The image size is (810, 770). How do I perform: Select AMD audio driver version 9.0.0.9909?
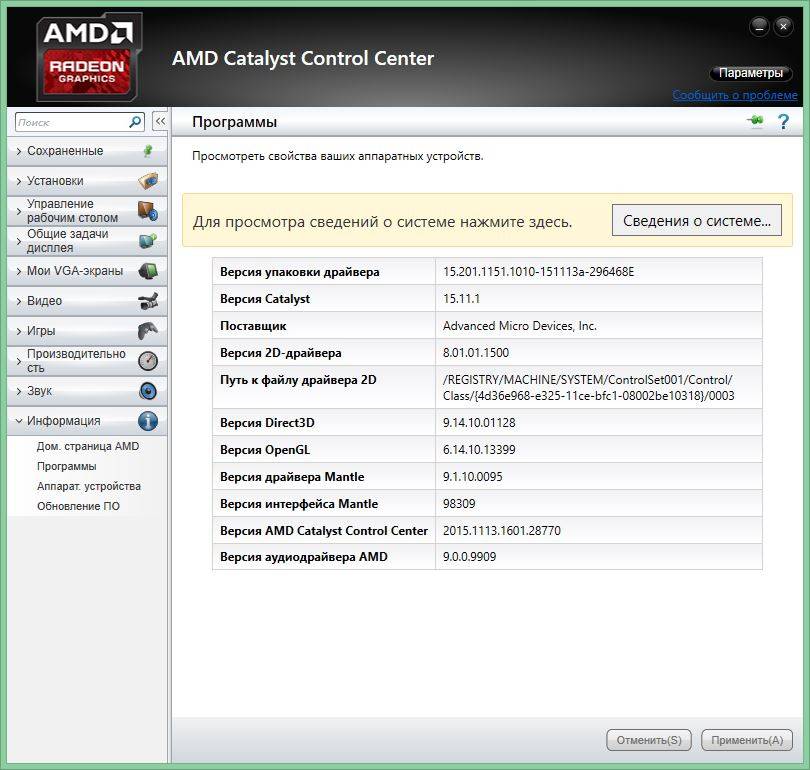tap(469, 557)
